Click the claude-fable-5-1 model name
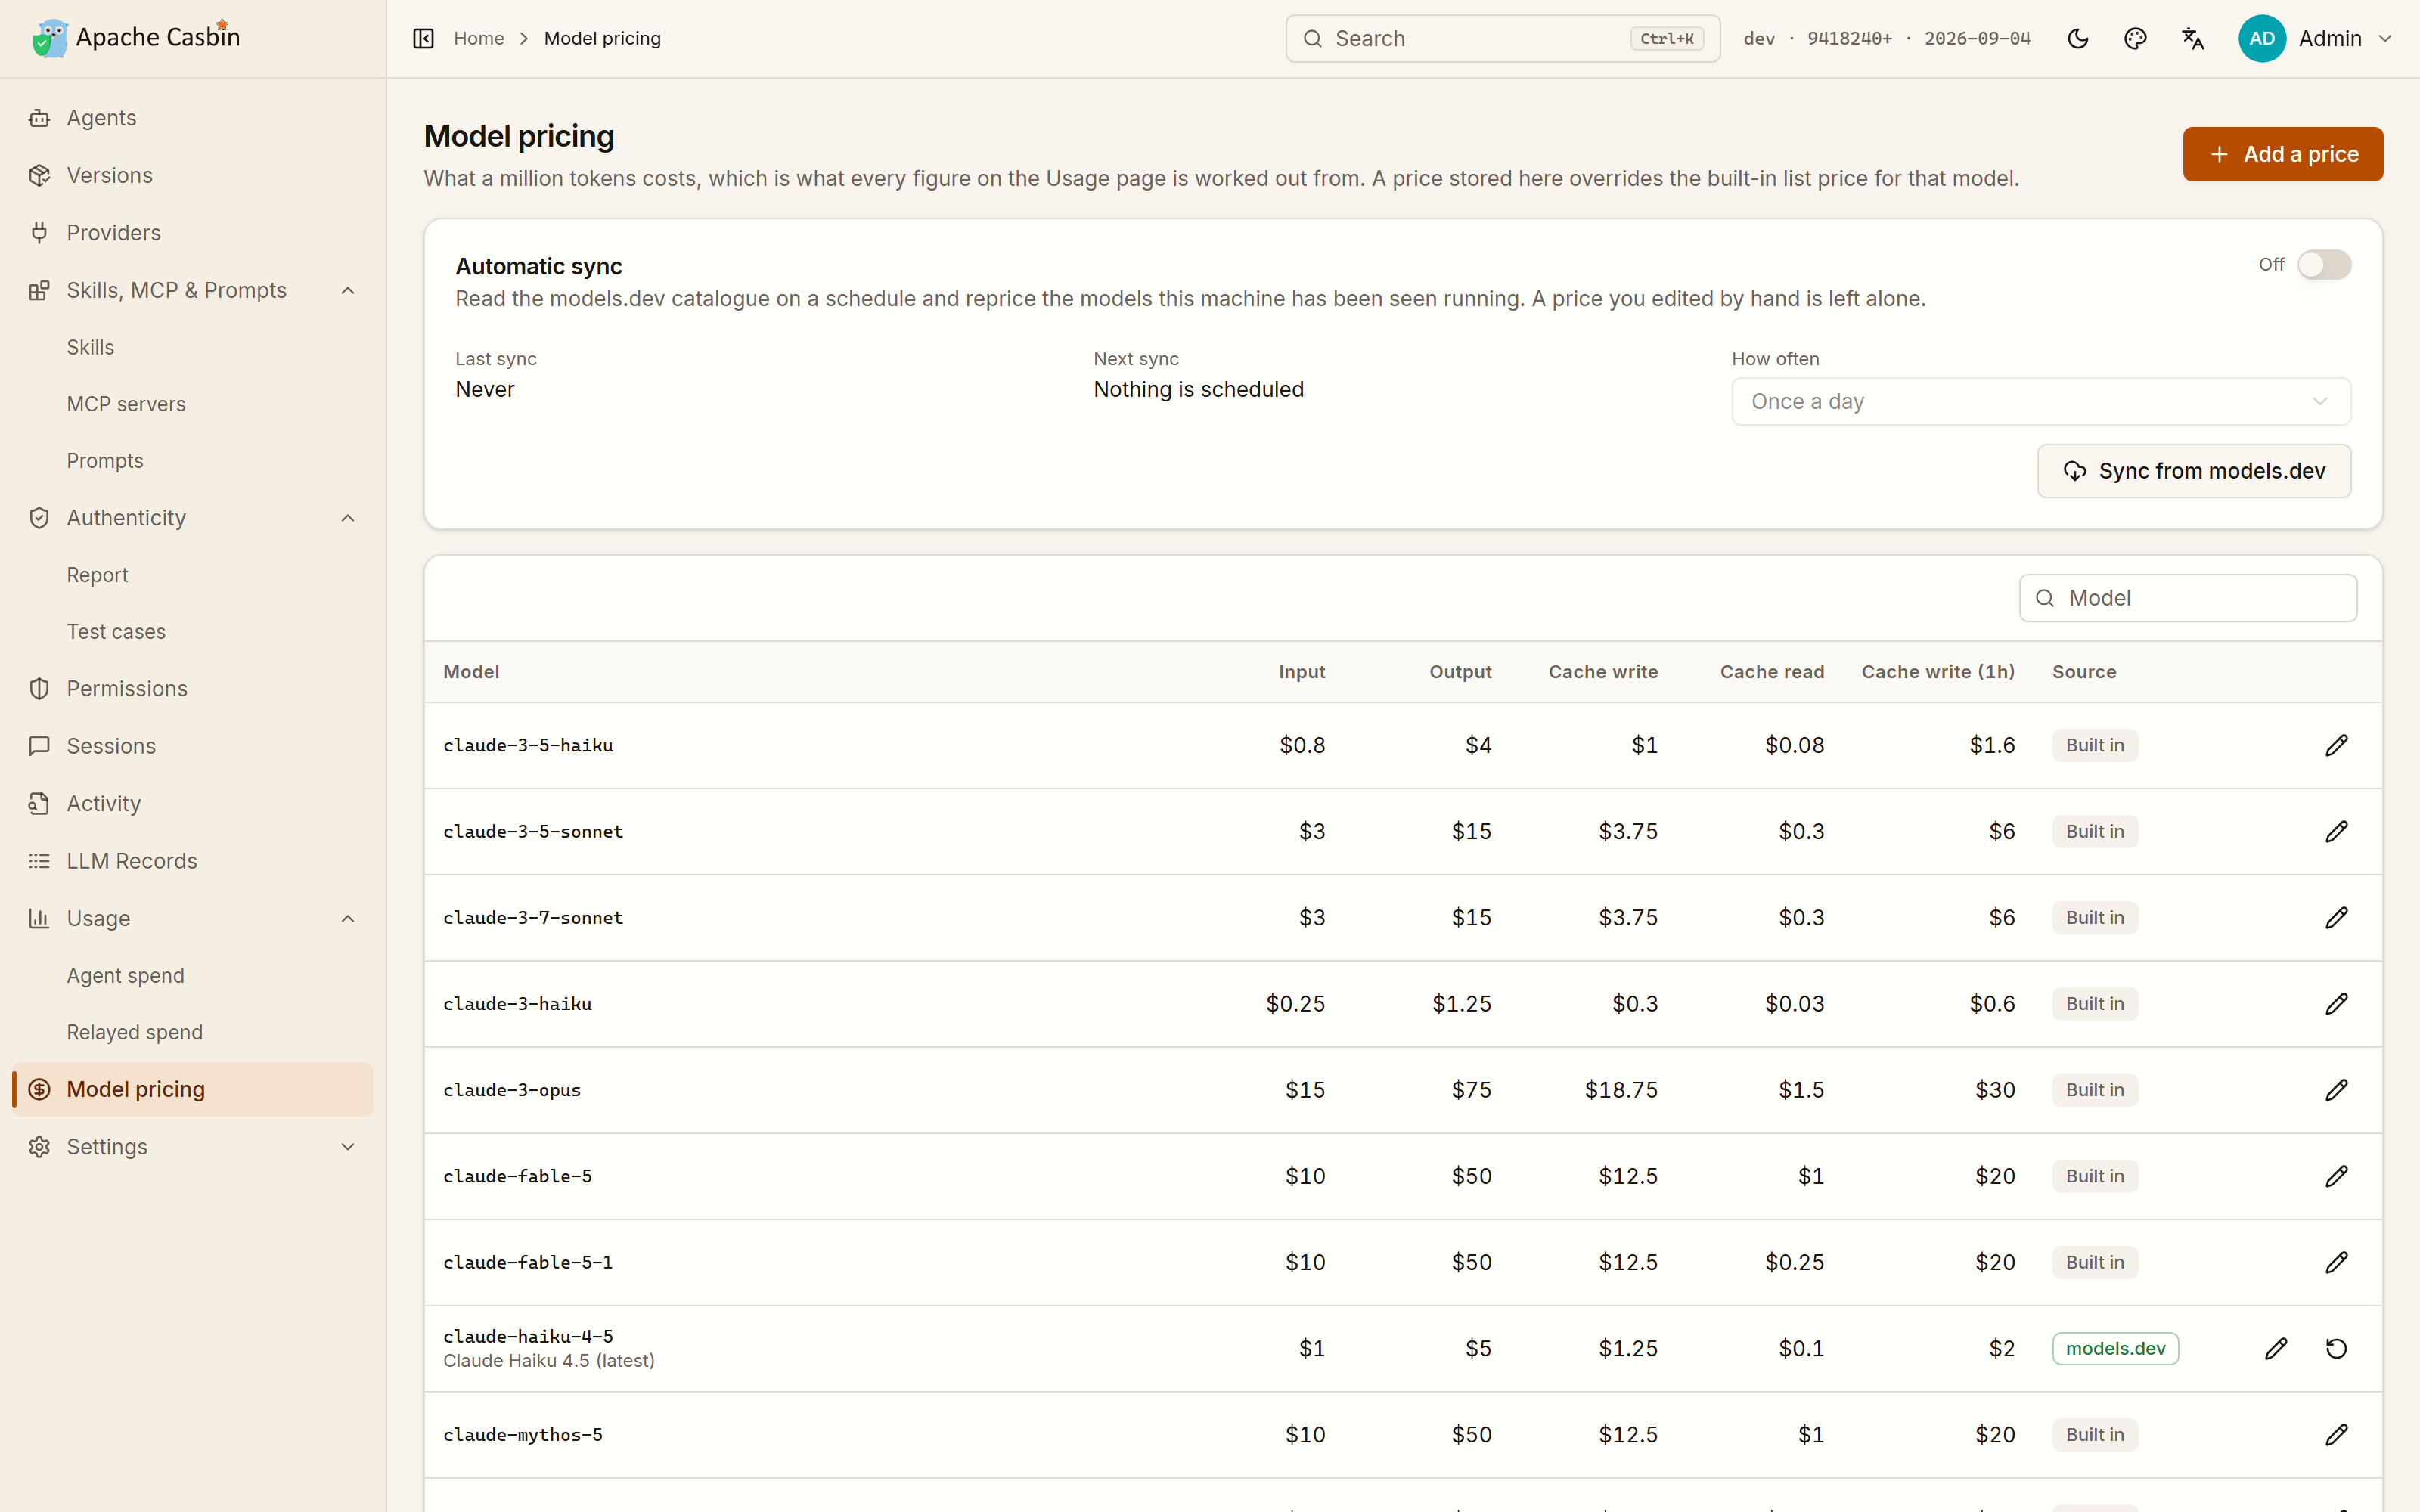 (x=528, y=1262)
